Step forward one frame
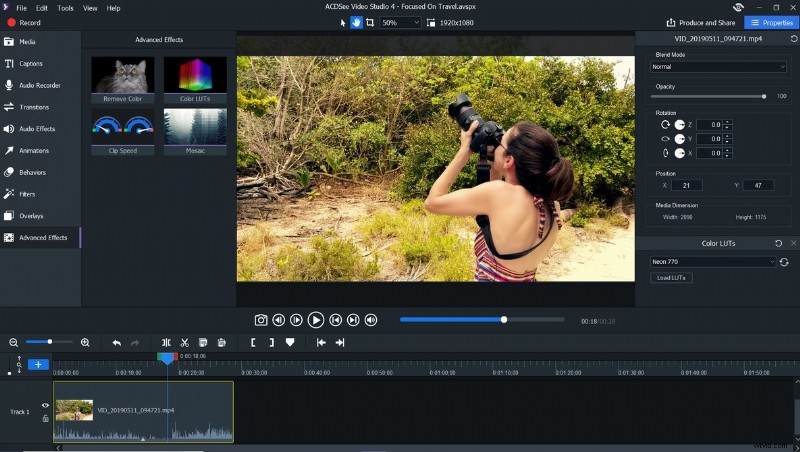This screenshot has height=452, width=800. (x=296, y=320)
